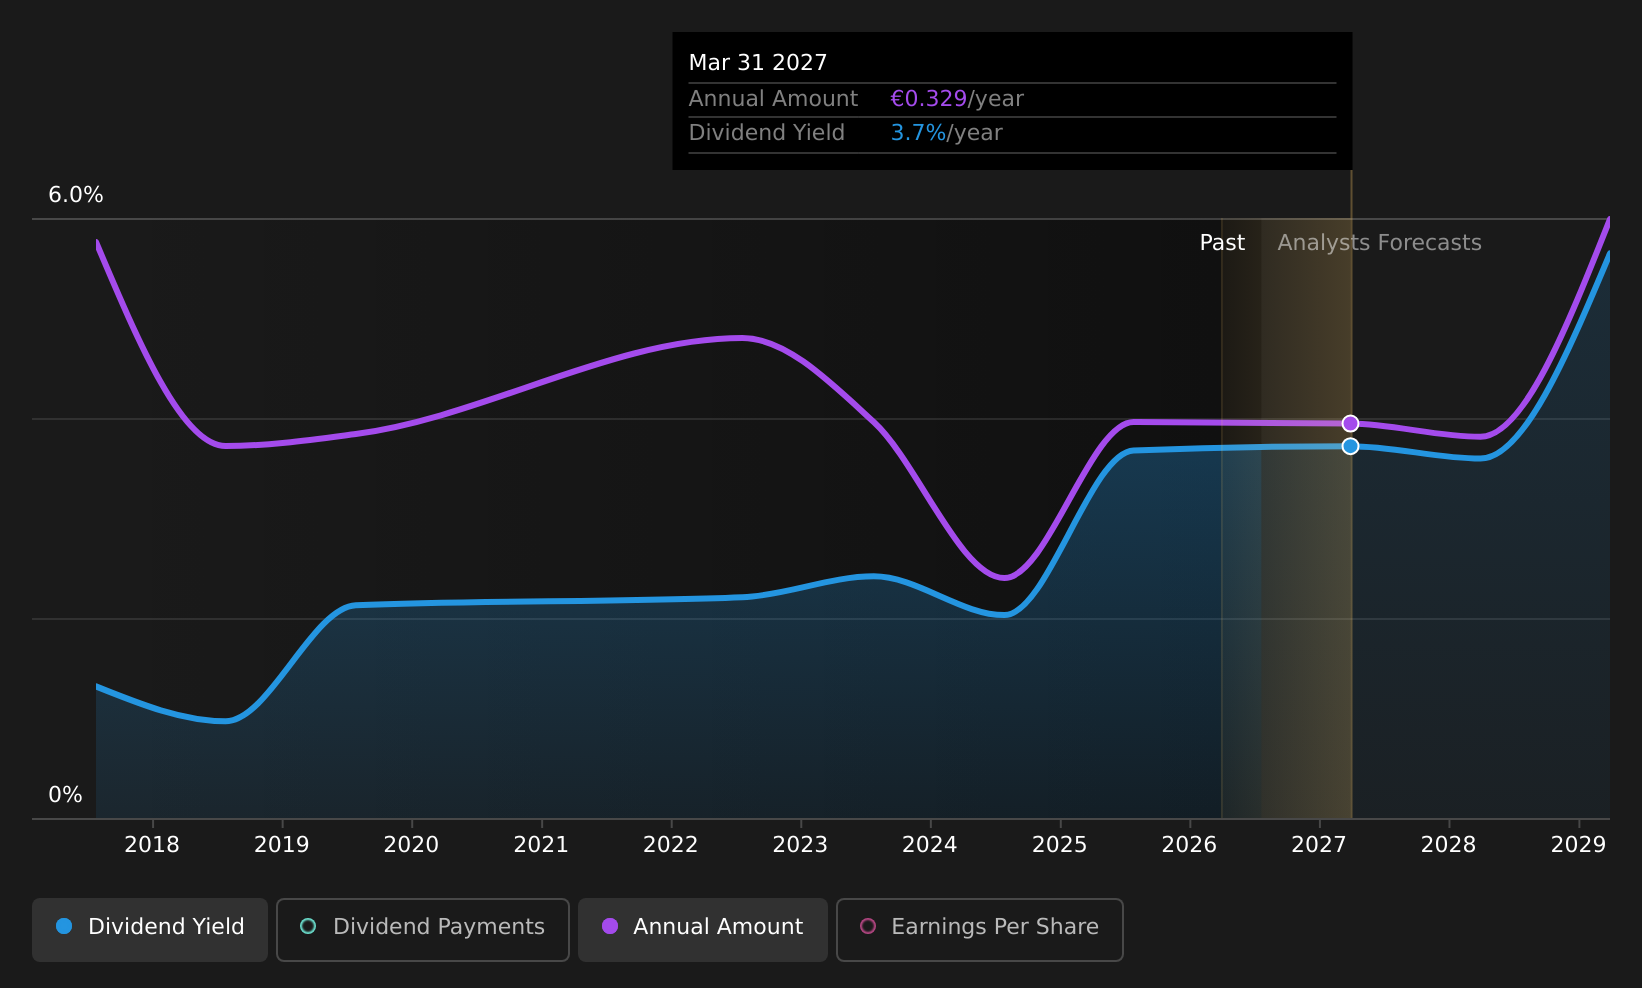Click the 3.7%/year tooltip value

point(946,133)
